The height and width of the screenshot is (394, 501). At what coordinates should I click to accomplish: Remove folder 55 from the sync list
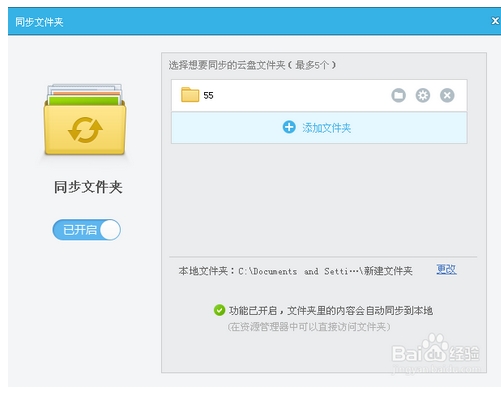(x=447, y=95)
